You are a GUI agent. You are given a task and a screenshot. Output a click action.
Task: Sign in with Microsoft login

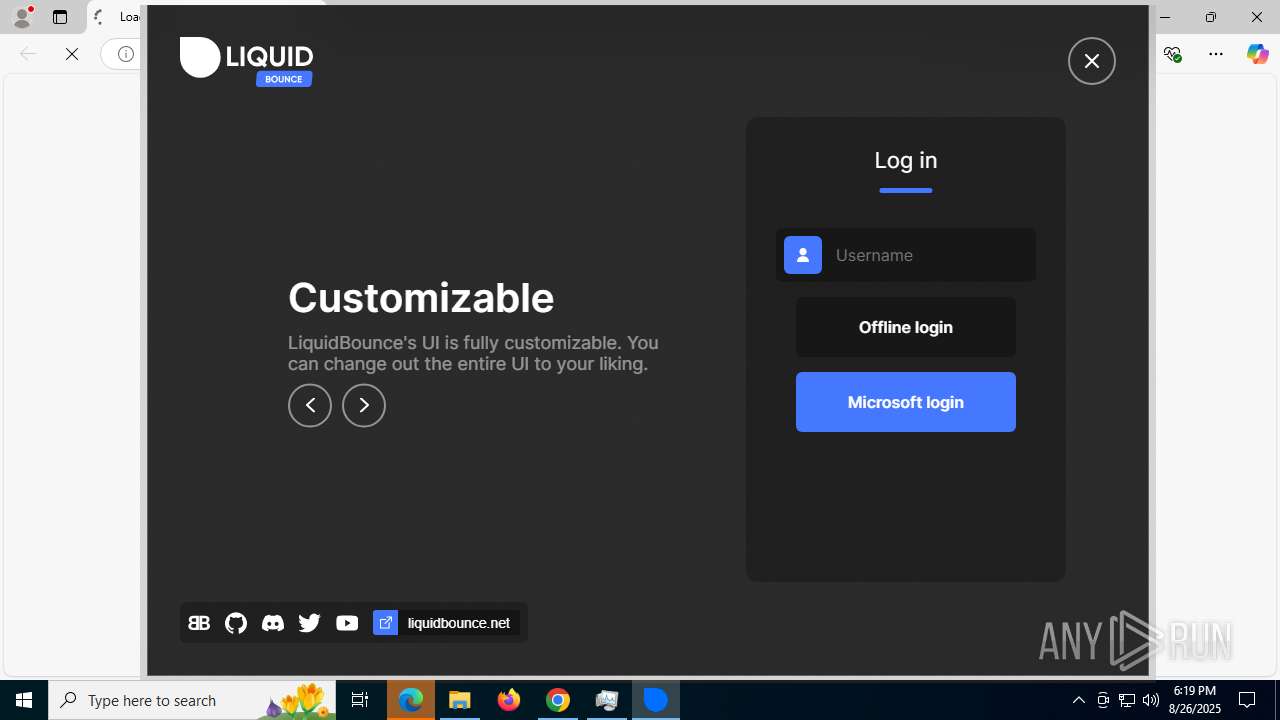[906, 402]
